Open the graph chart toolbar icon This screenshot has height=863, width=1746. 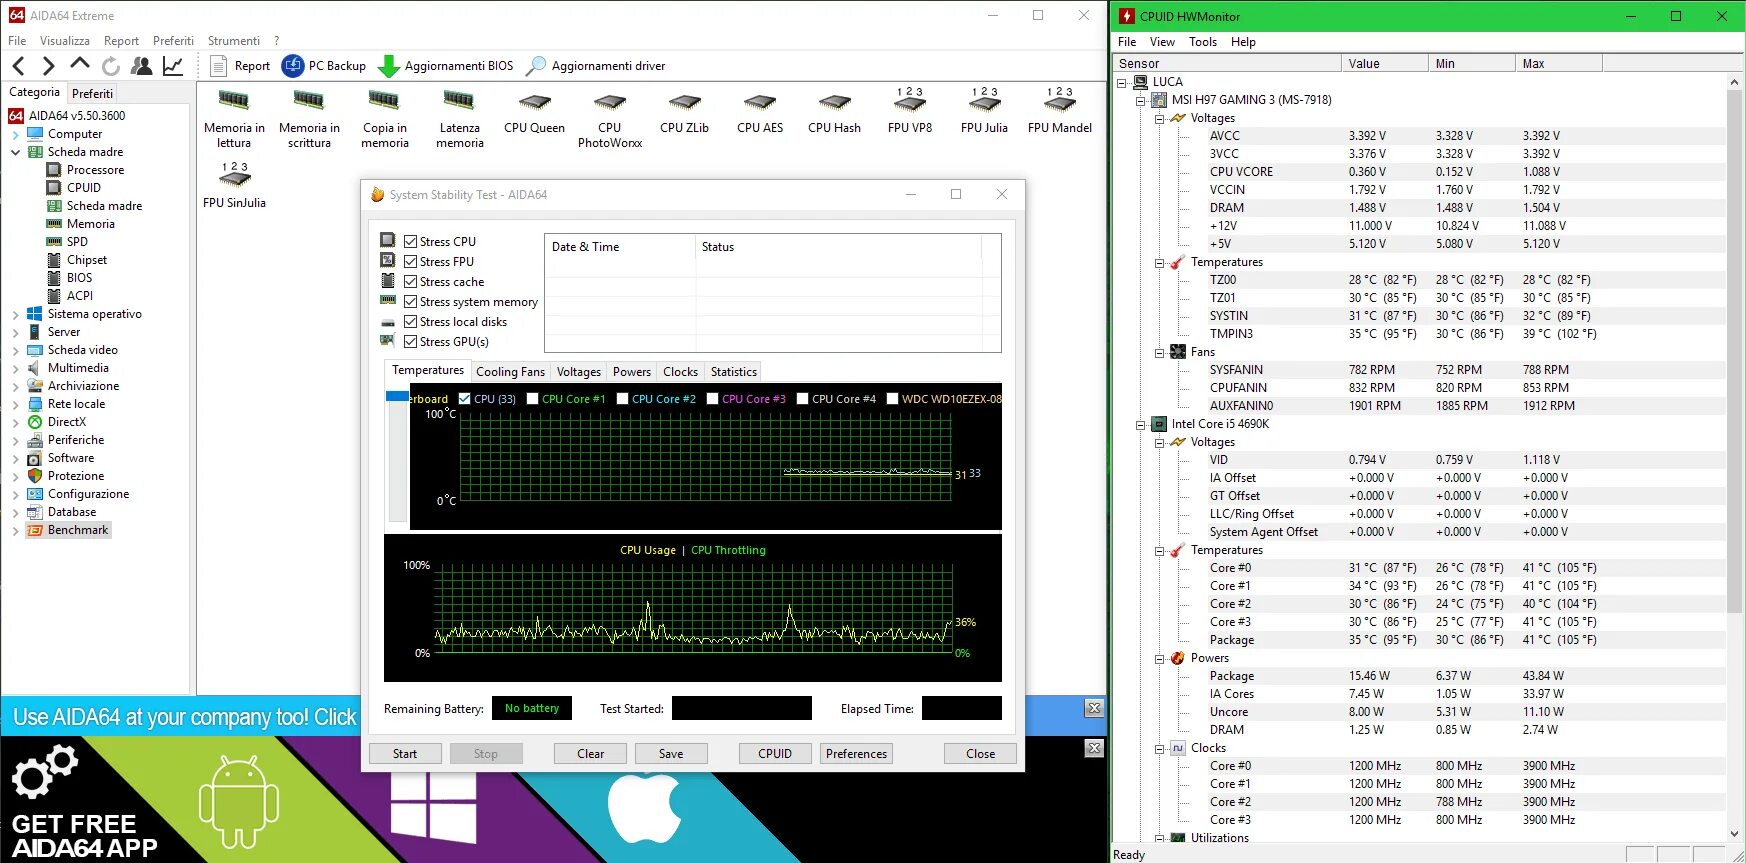tap(173, 66)
